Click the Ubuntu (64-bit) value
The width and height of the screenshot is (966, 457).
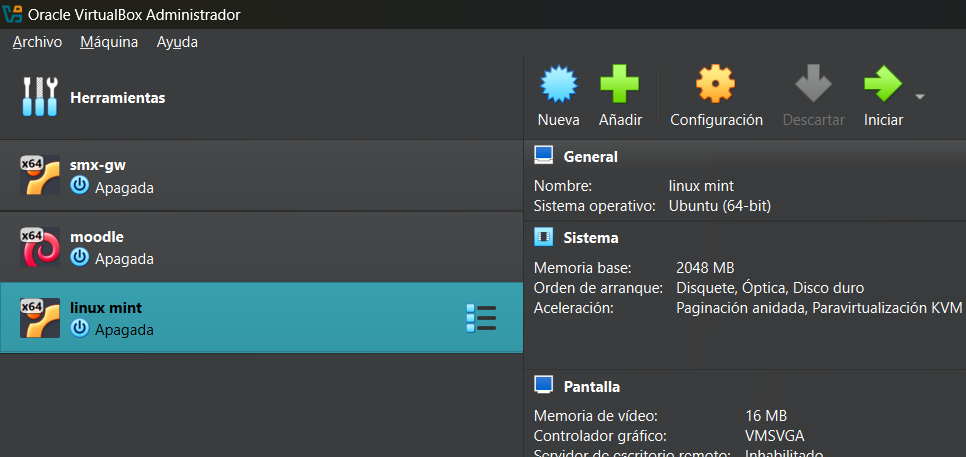[720, 206]
